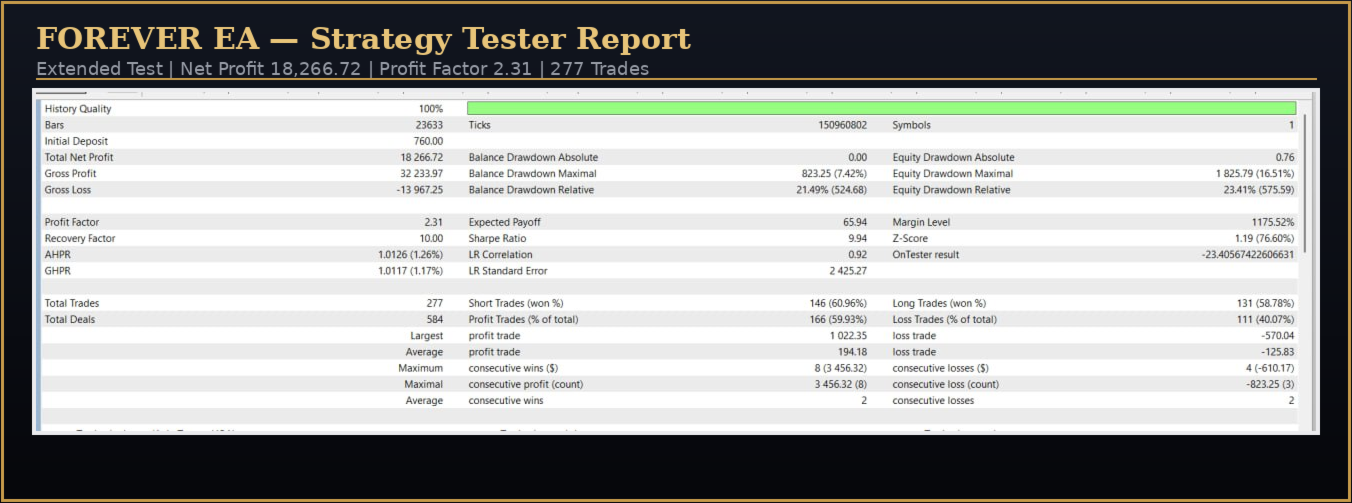This screenshot has width=1352, height=503.
Task: Click the Total Trades value 277
Action: pyautogui.click(x=434, y=303)
